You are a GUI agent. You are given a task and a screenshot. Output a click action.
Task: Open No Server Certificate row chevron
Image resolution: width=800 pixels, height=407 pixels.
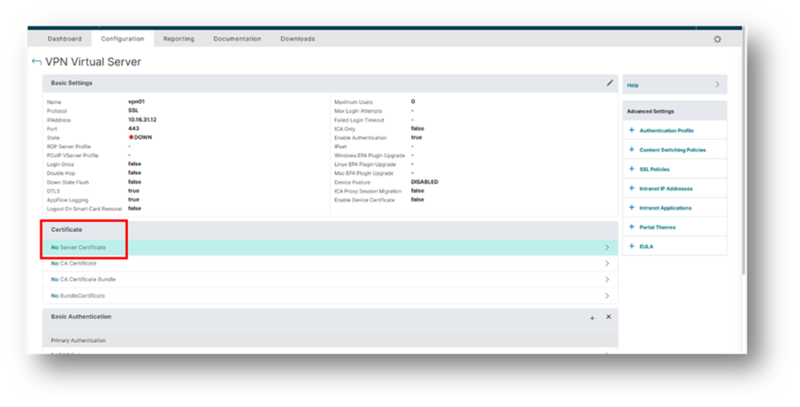click(x=607, y=247)
